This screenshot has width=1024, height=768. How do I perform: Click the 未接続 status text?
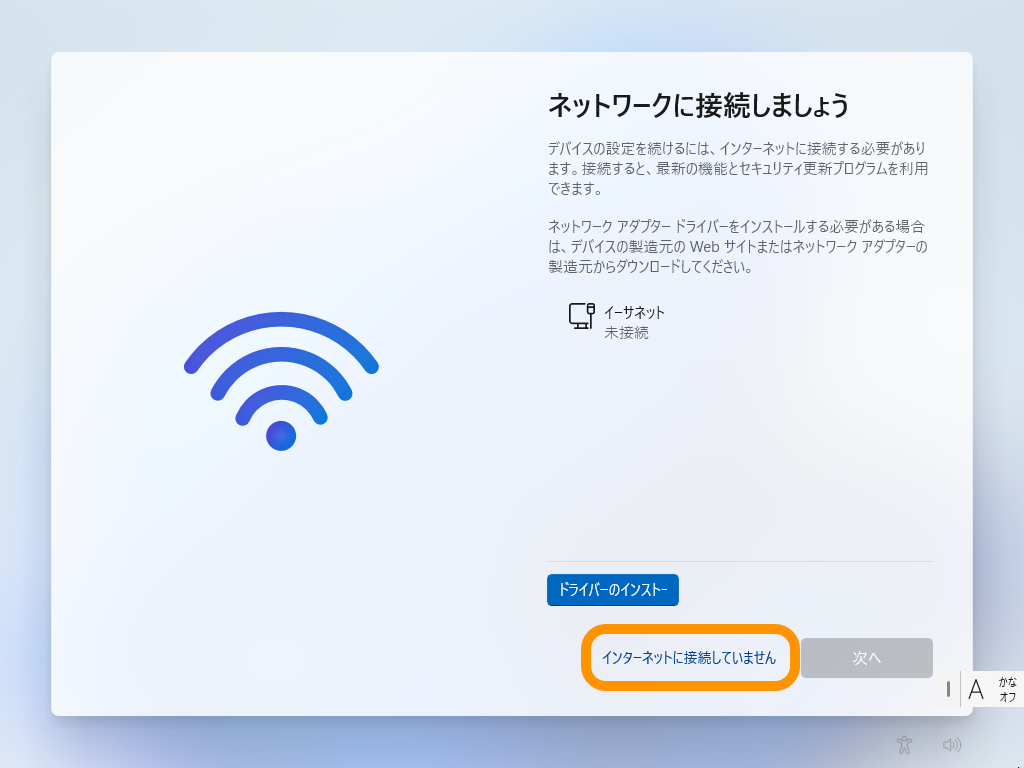[x=626, y=332]
